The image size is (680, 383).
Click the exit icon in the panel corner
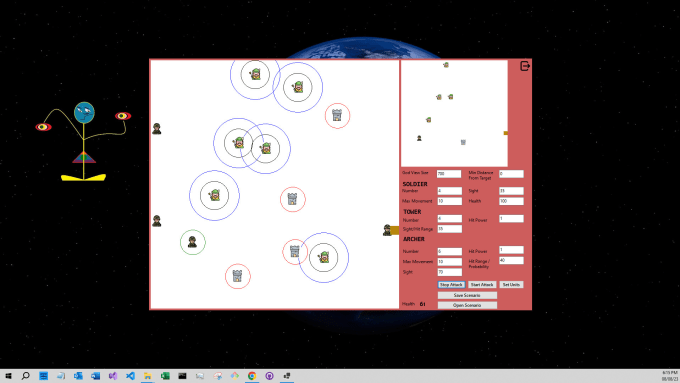[525, 66]
